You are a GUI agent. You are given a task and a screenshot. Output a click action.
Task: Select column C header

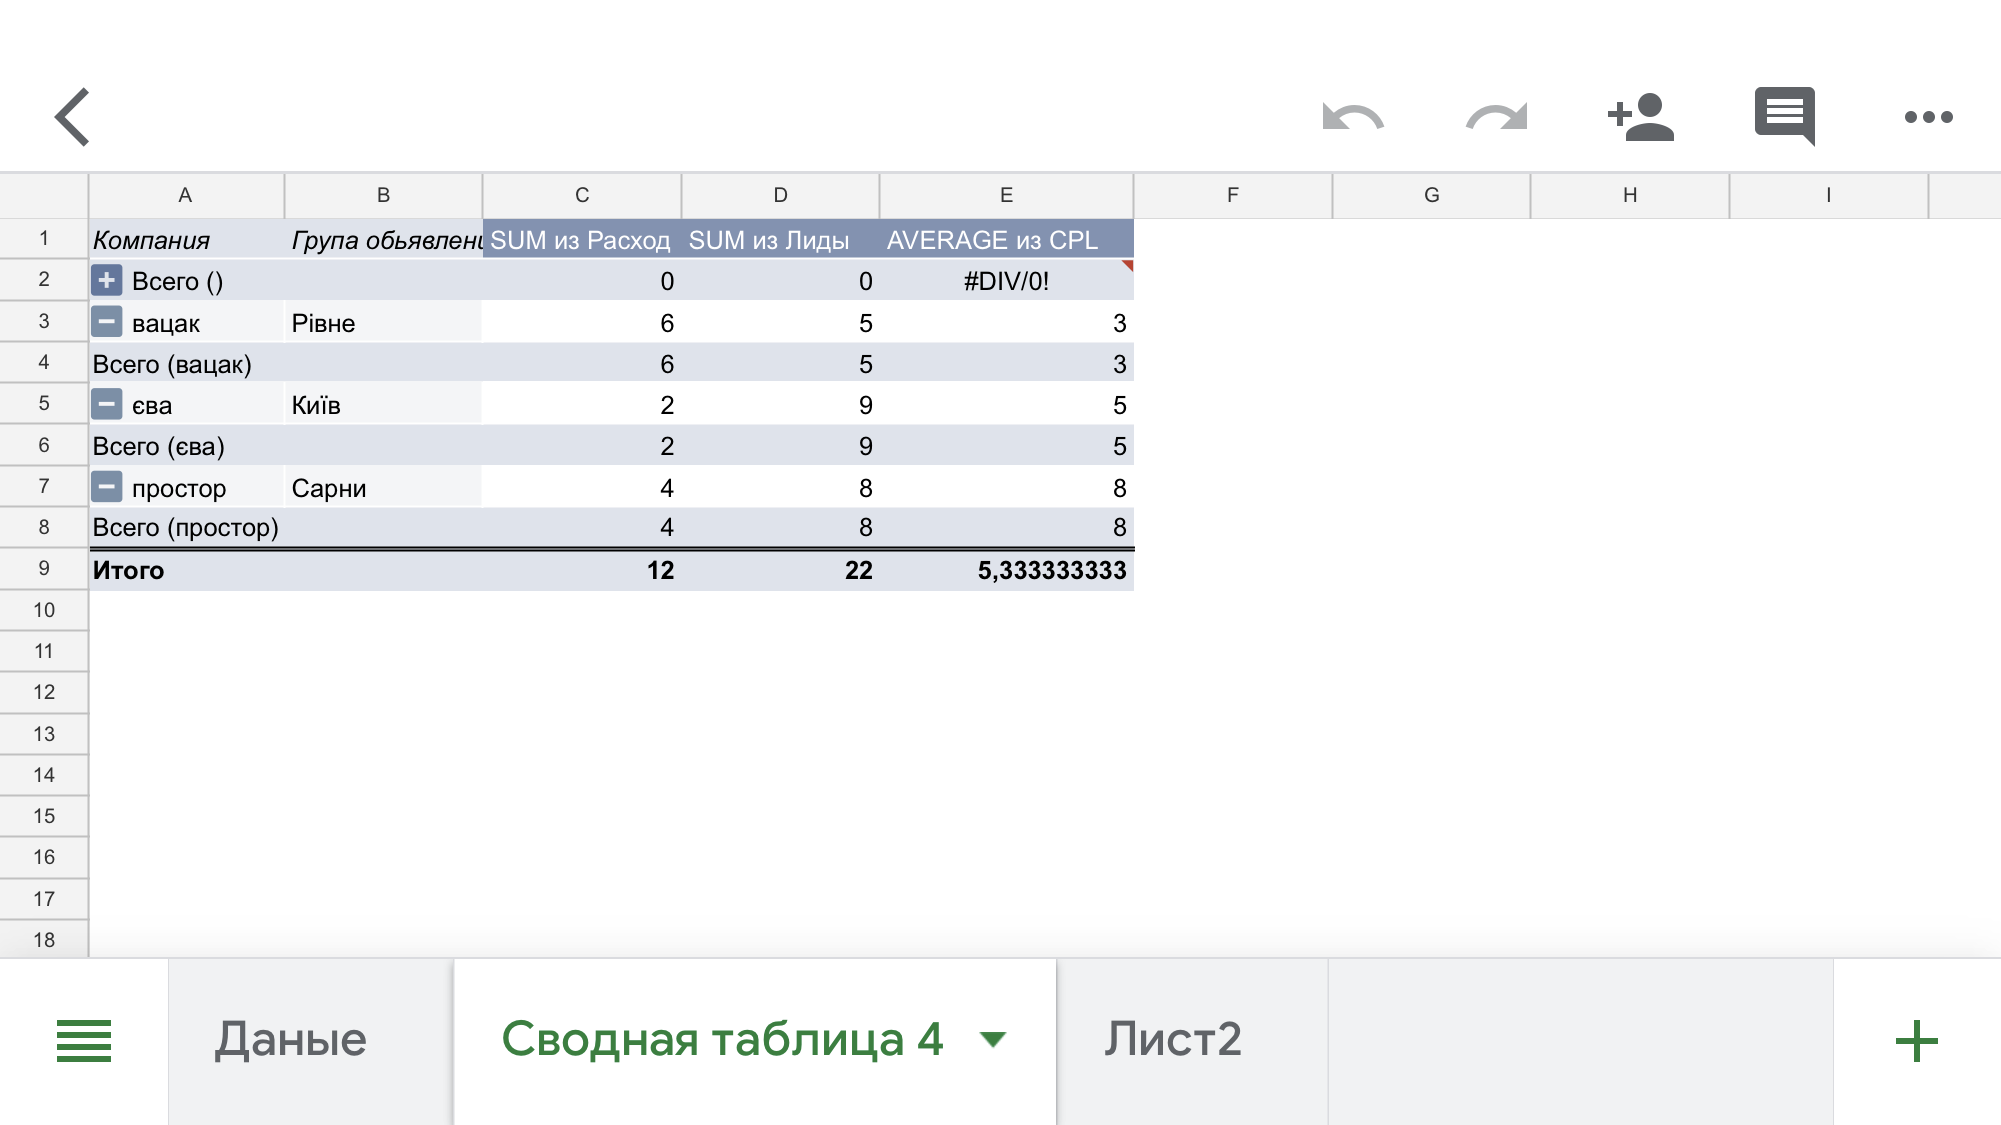582,196
